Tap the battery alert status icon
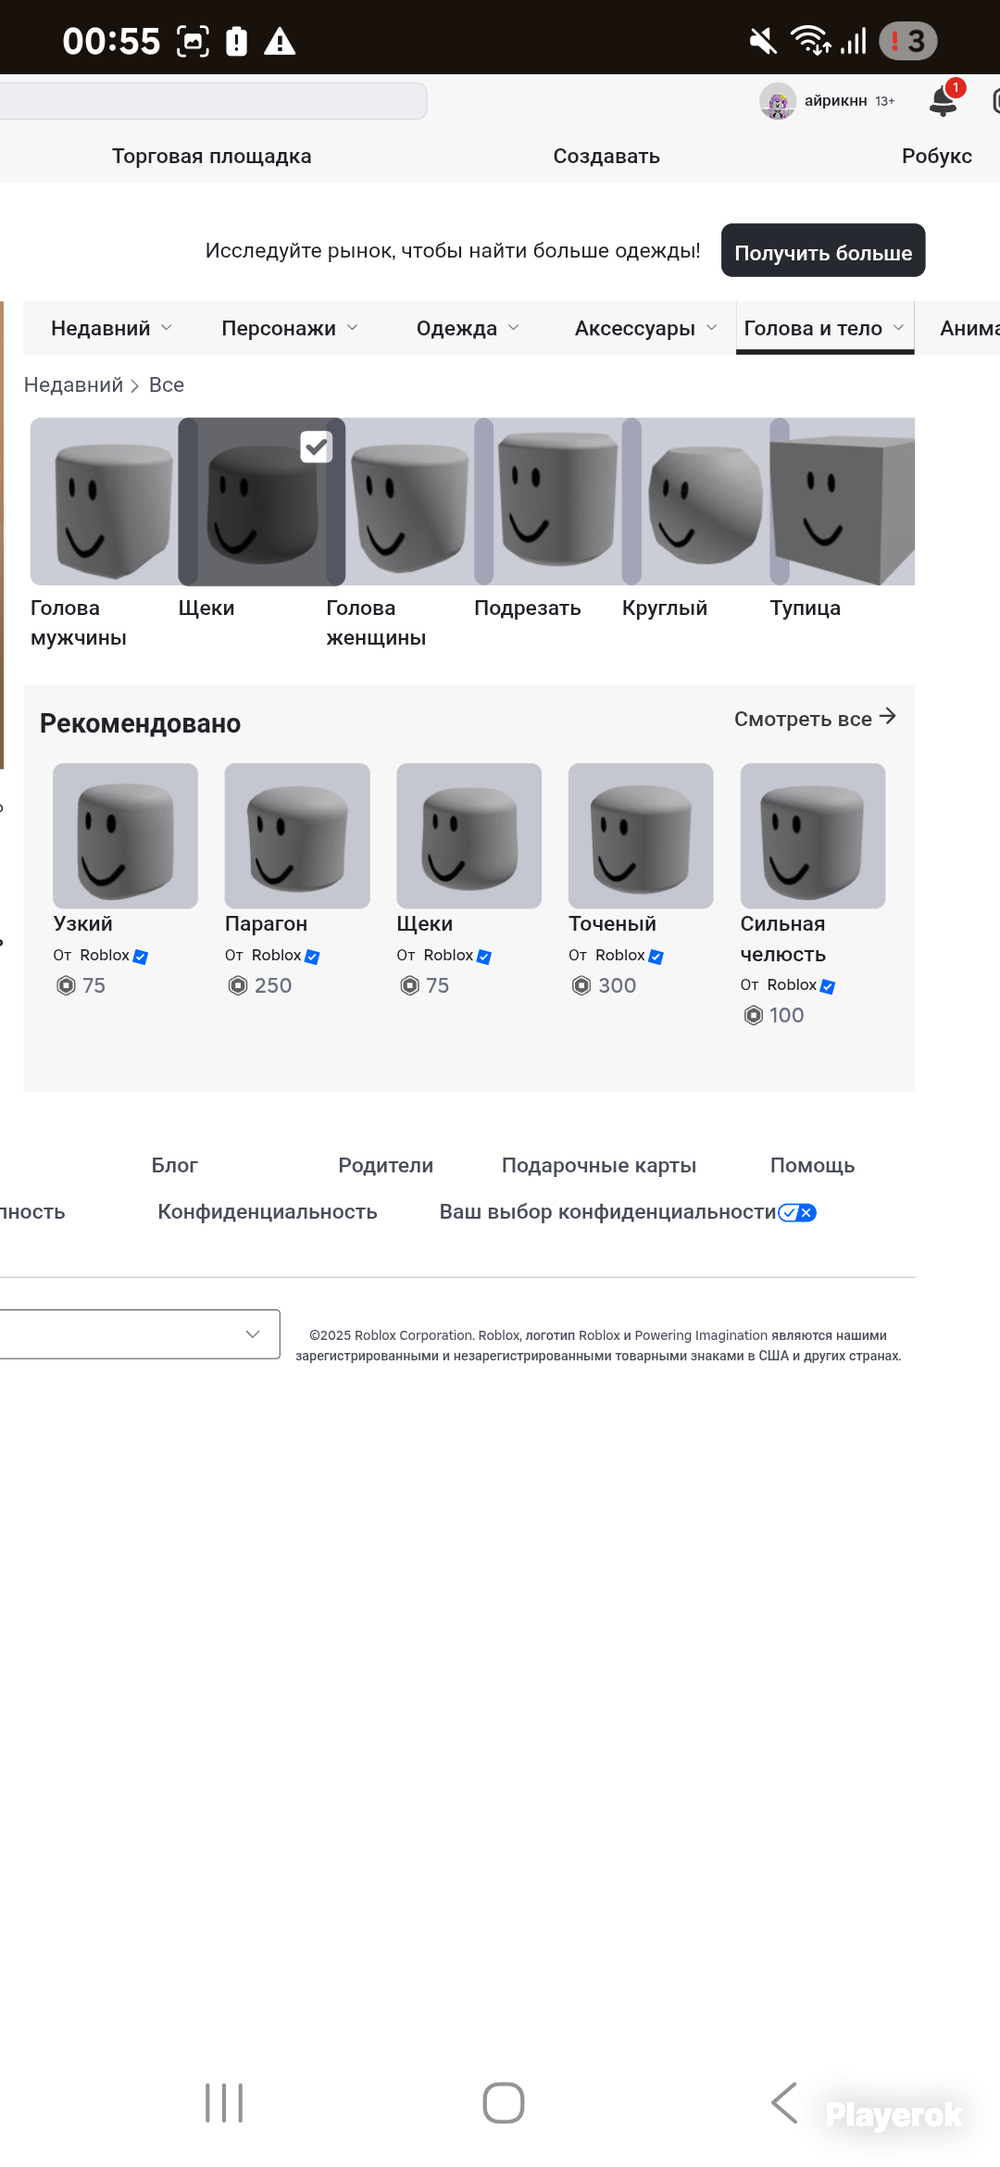Screen dimensions: 1000x2167 click(236, 41)
